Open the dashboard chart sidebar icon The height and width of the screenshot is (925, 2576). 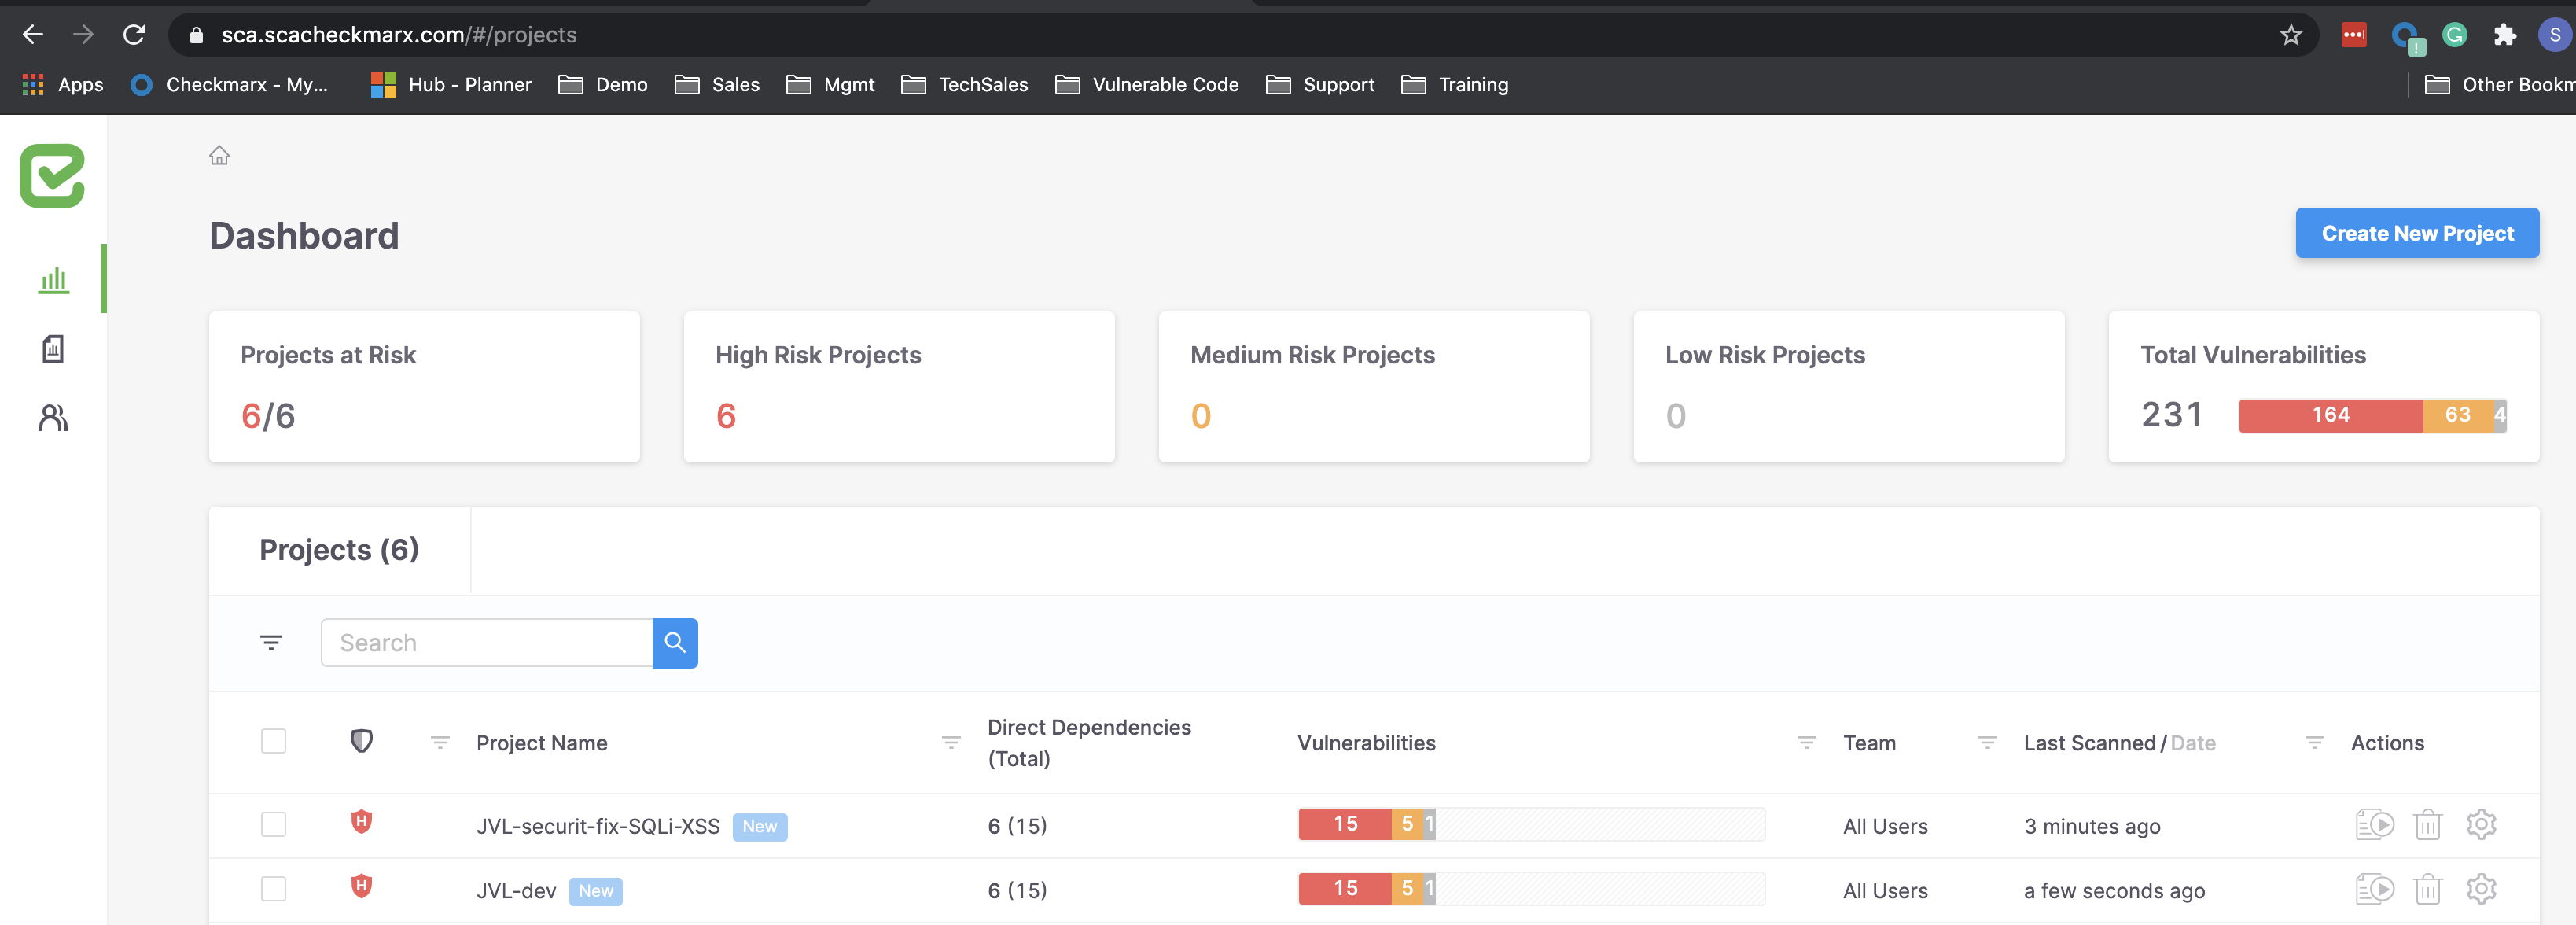53,280
